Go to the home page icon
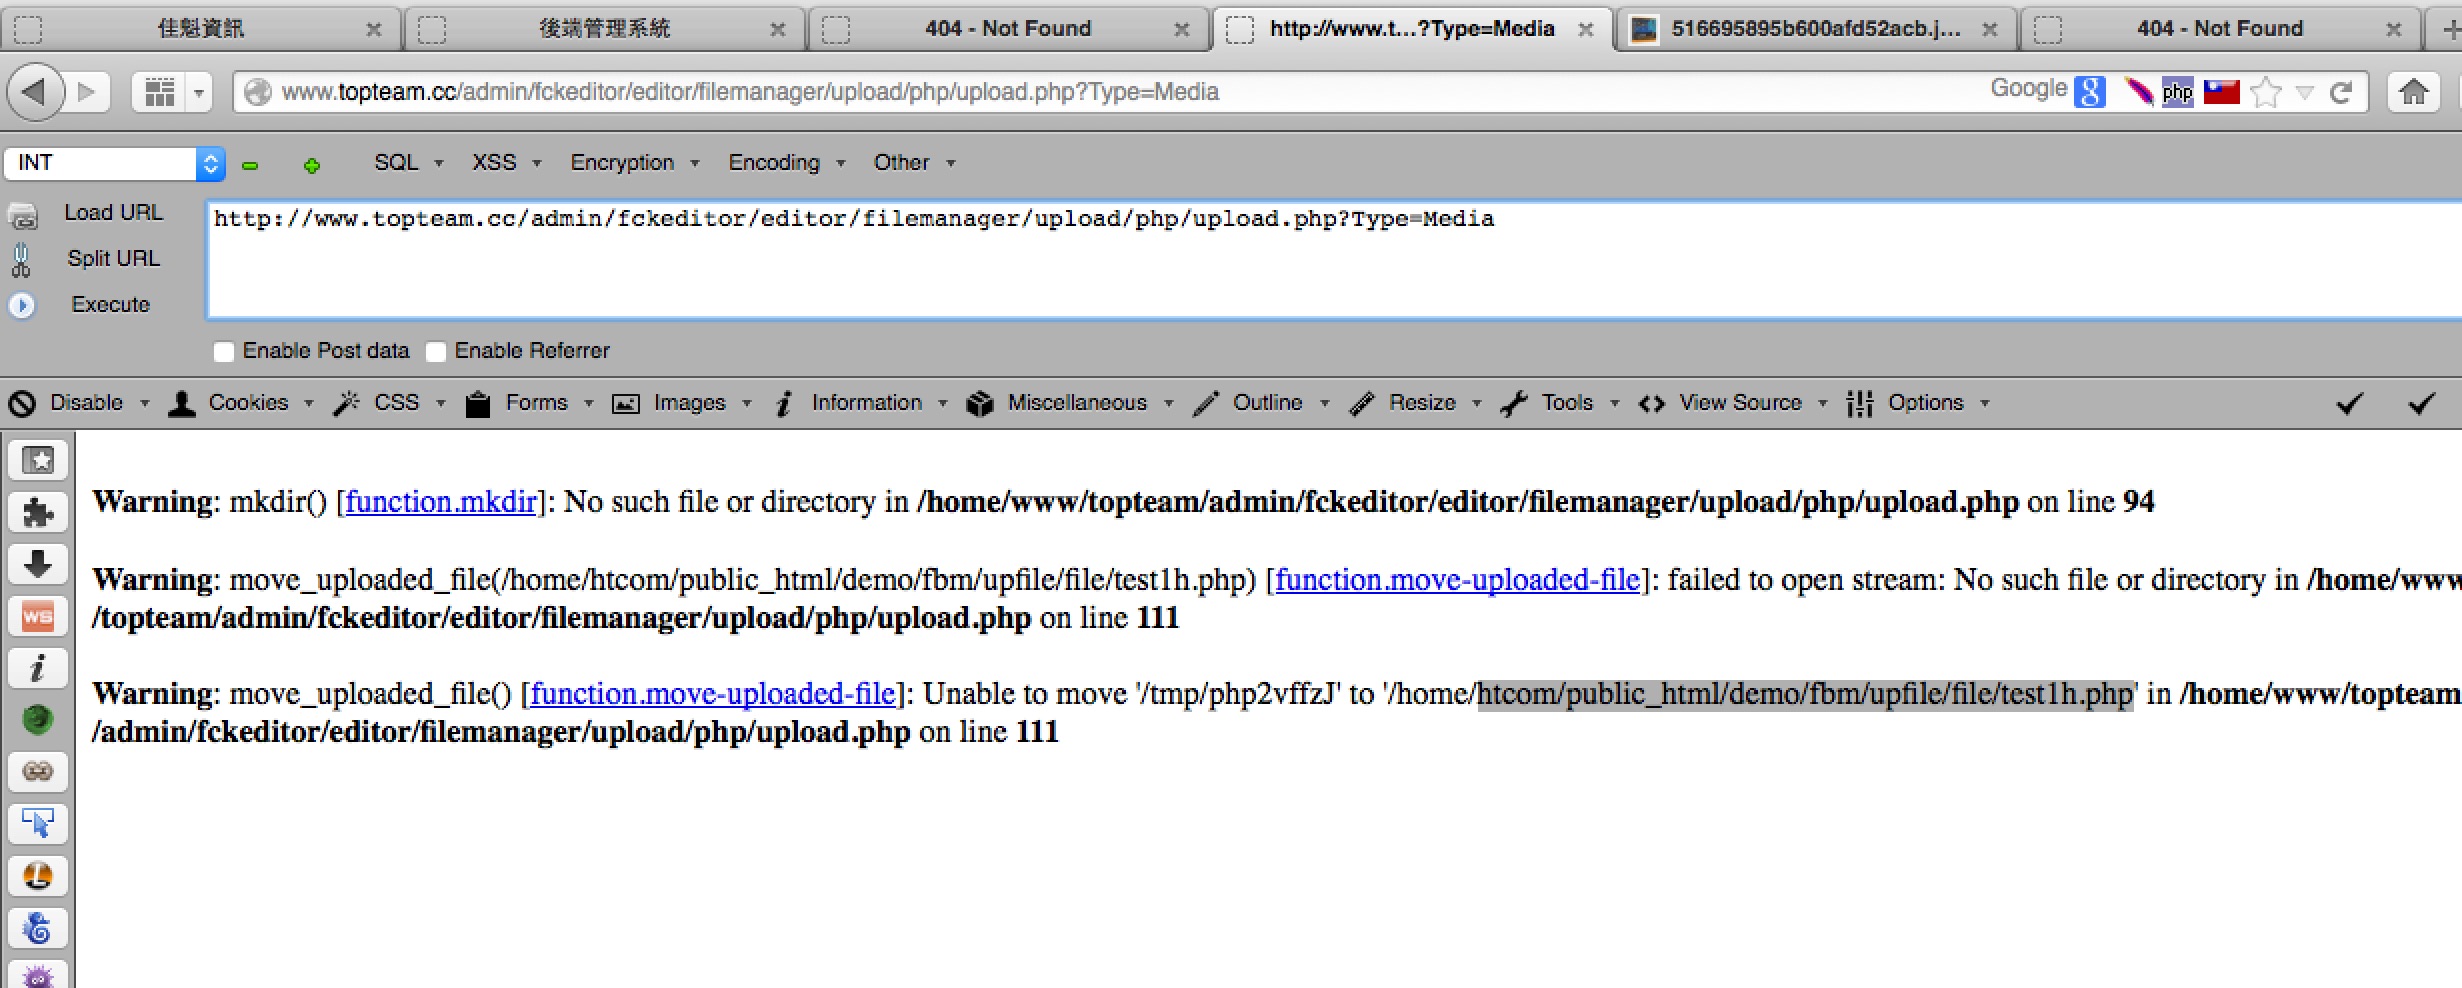Viewport: 2462px width, 988px height. (2413, 92)
